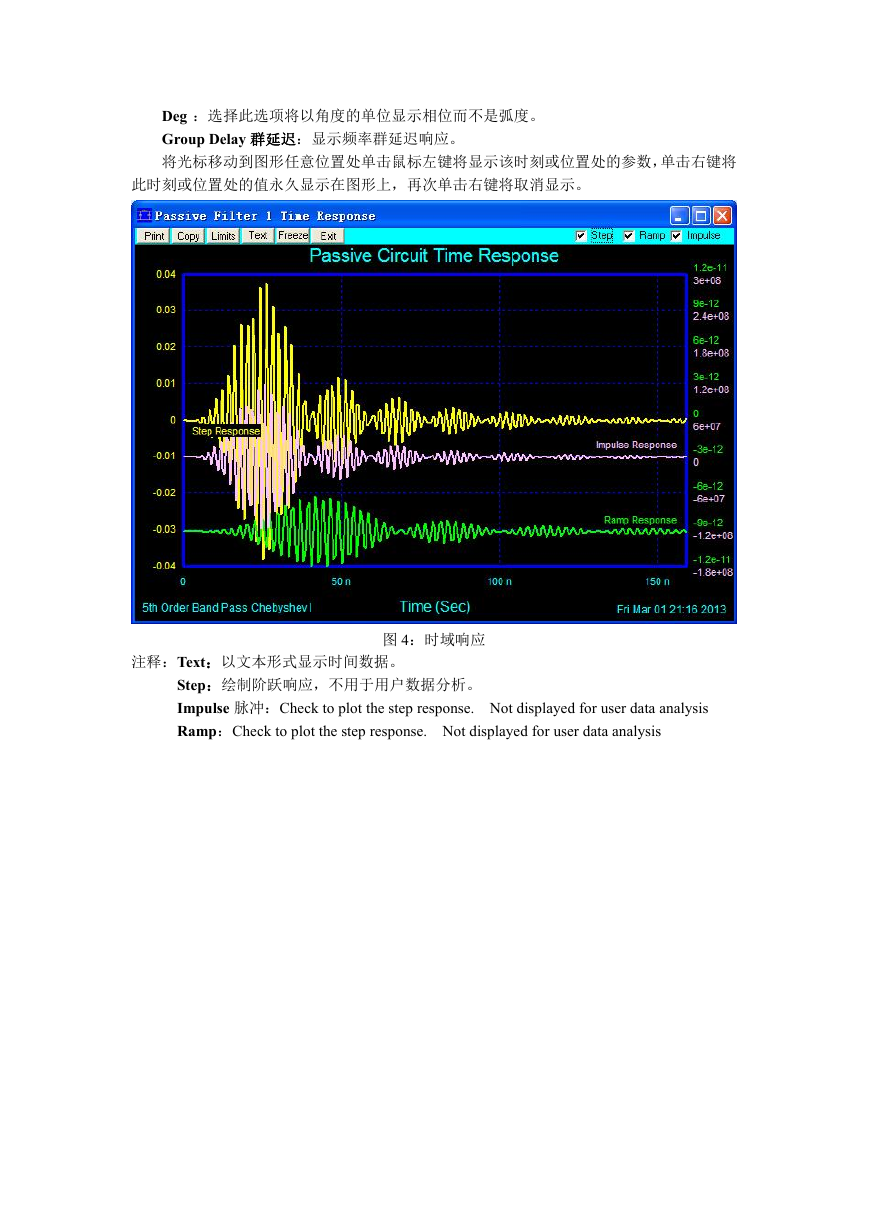Viewport: 869px width, 1228px height.
Task: Click the Passive Filter 1 Time Response title bar
Action: click(434, 215)
